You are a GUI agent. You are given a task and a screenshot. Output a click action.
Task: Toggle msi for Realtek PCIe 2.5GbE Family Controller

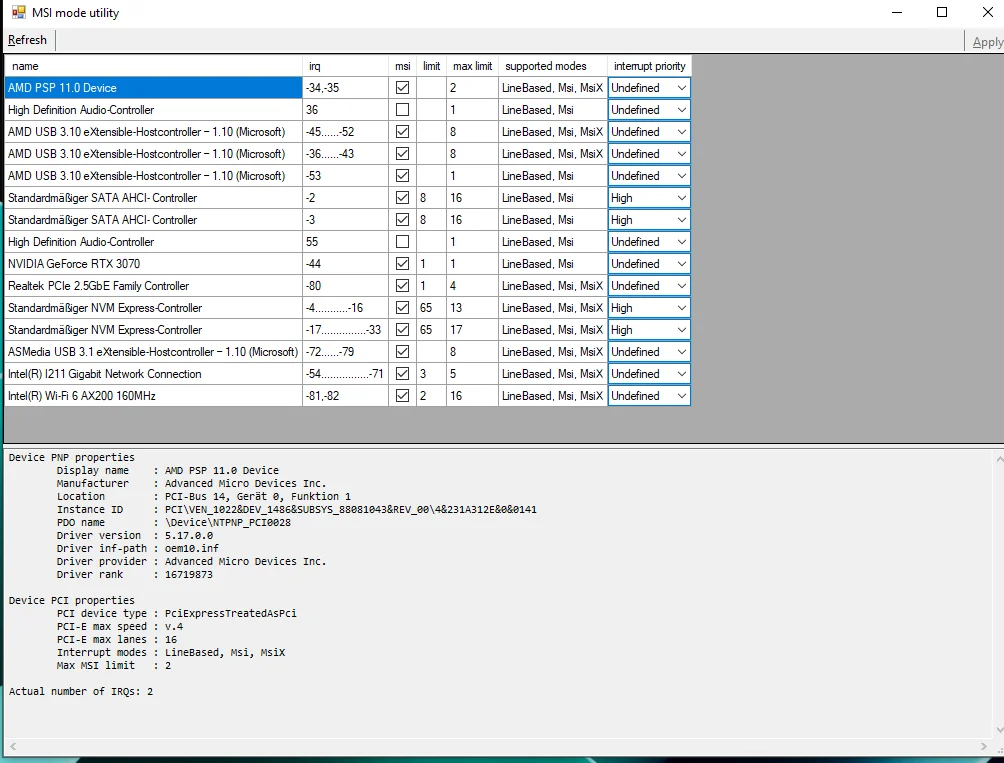click(x=402, y=285)
